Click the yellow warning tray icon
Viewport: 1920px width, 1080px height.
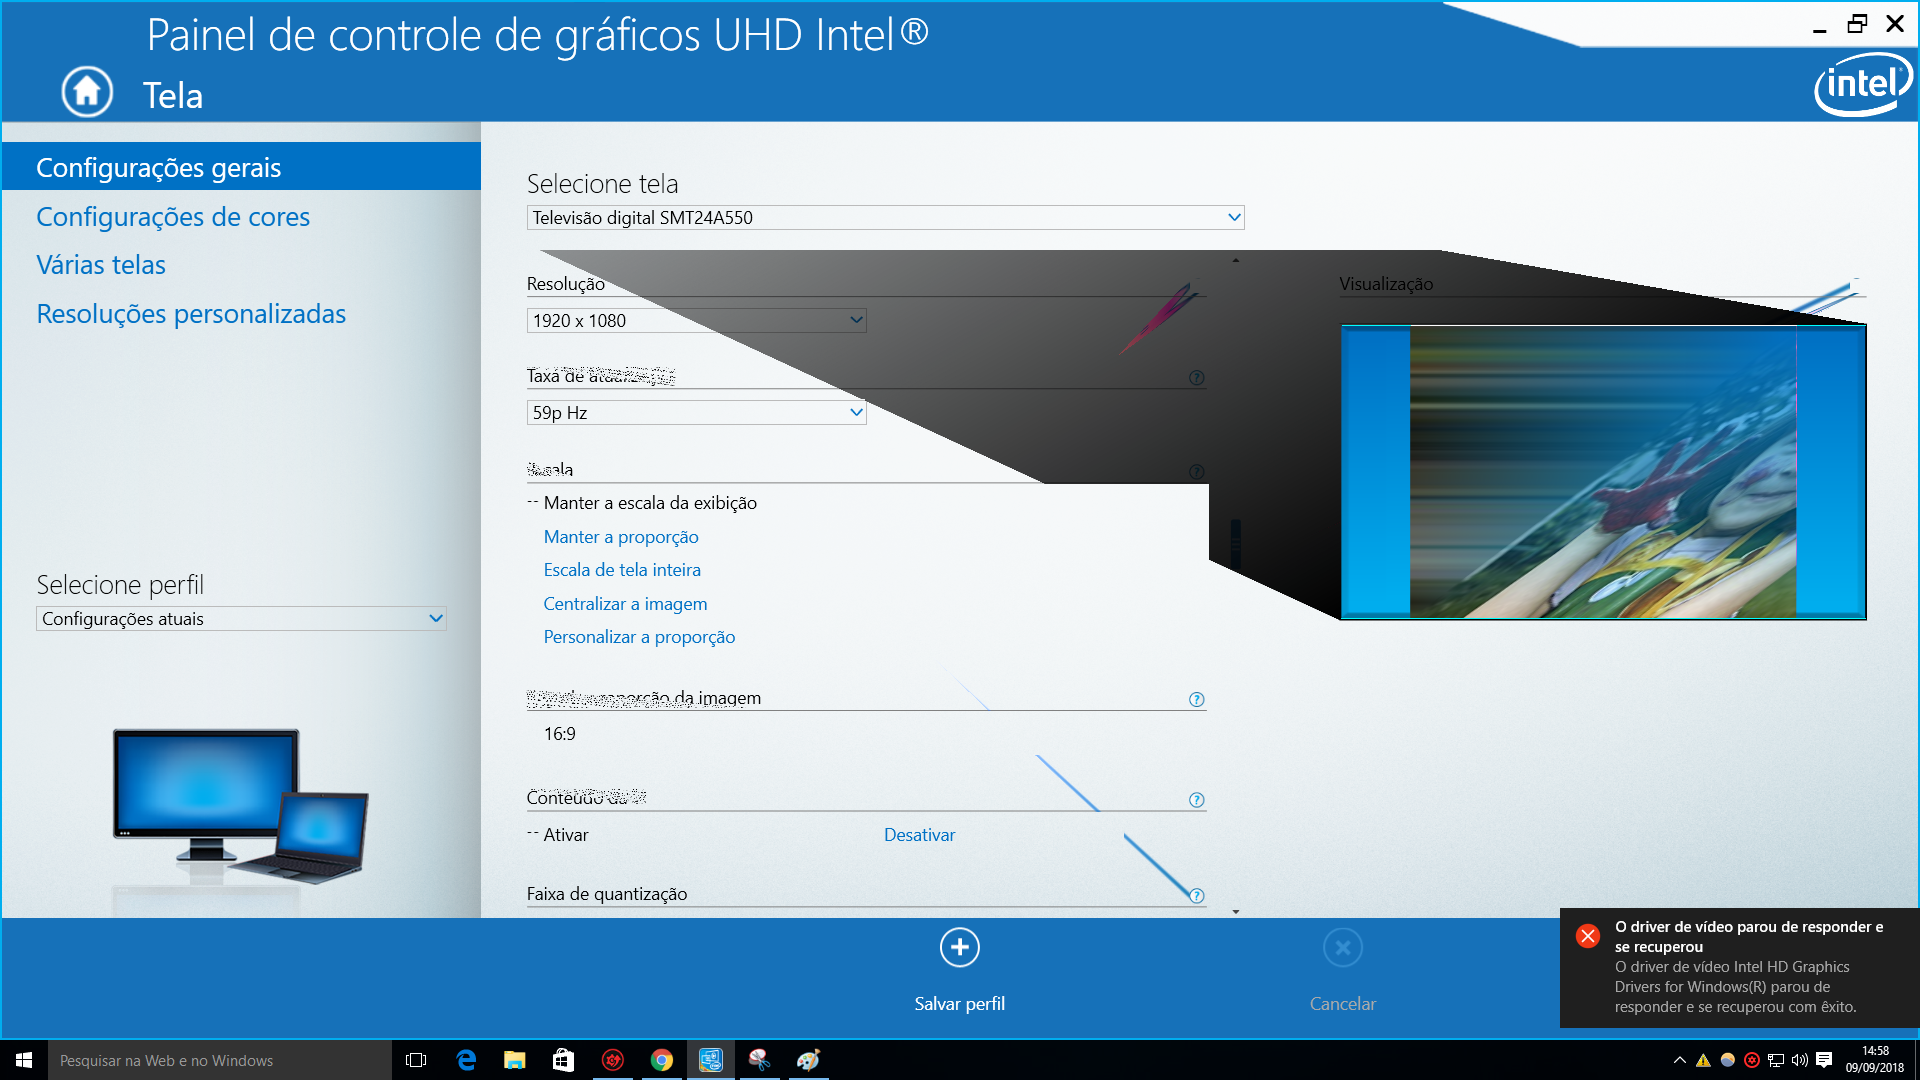click(x=1703, y=1060)
